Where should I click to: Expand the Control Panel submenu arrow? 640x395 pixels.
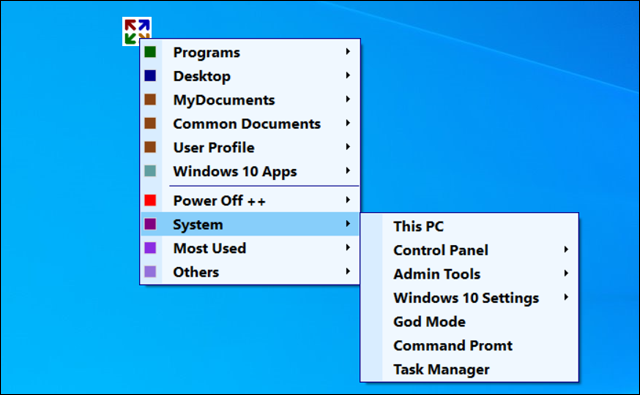coord(566,249)
